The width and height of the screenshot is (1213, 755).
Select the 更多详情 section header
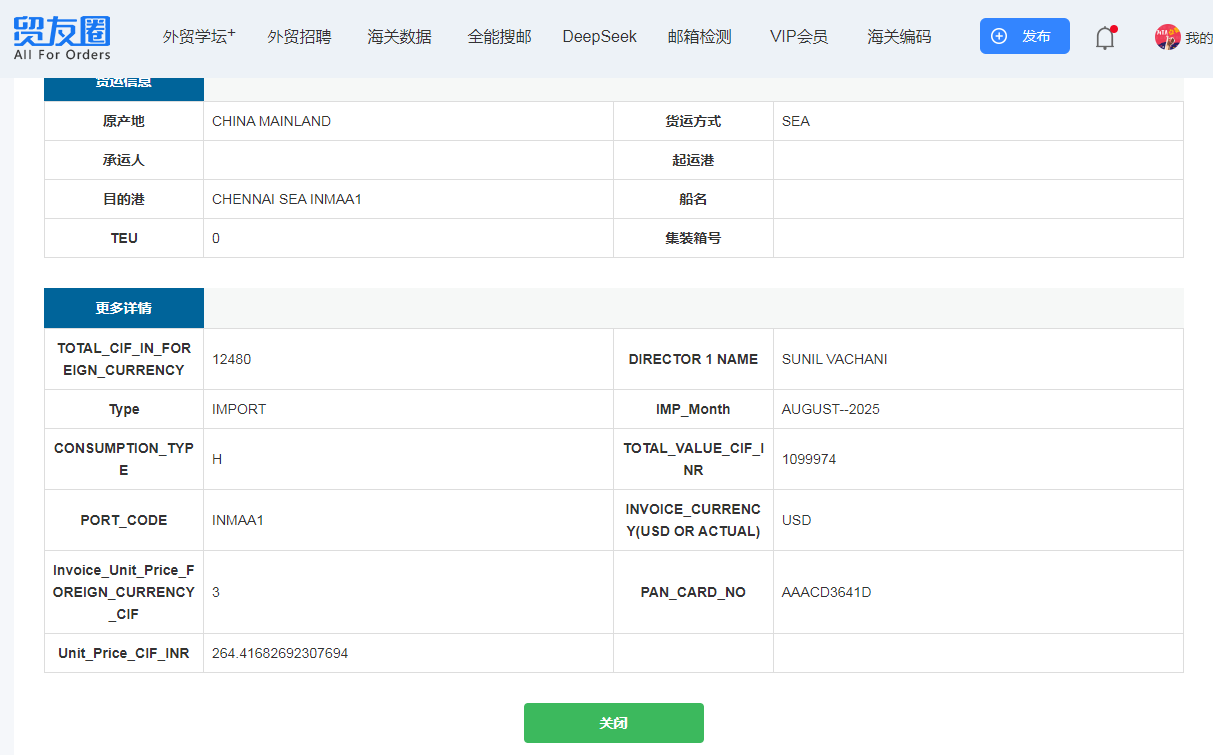124,308
